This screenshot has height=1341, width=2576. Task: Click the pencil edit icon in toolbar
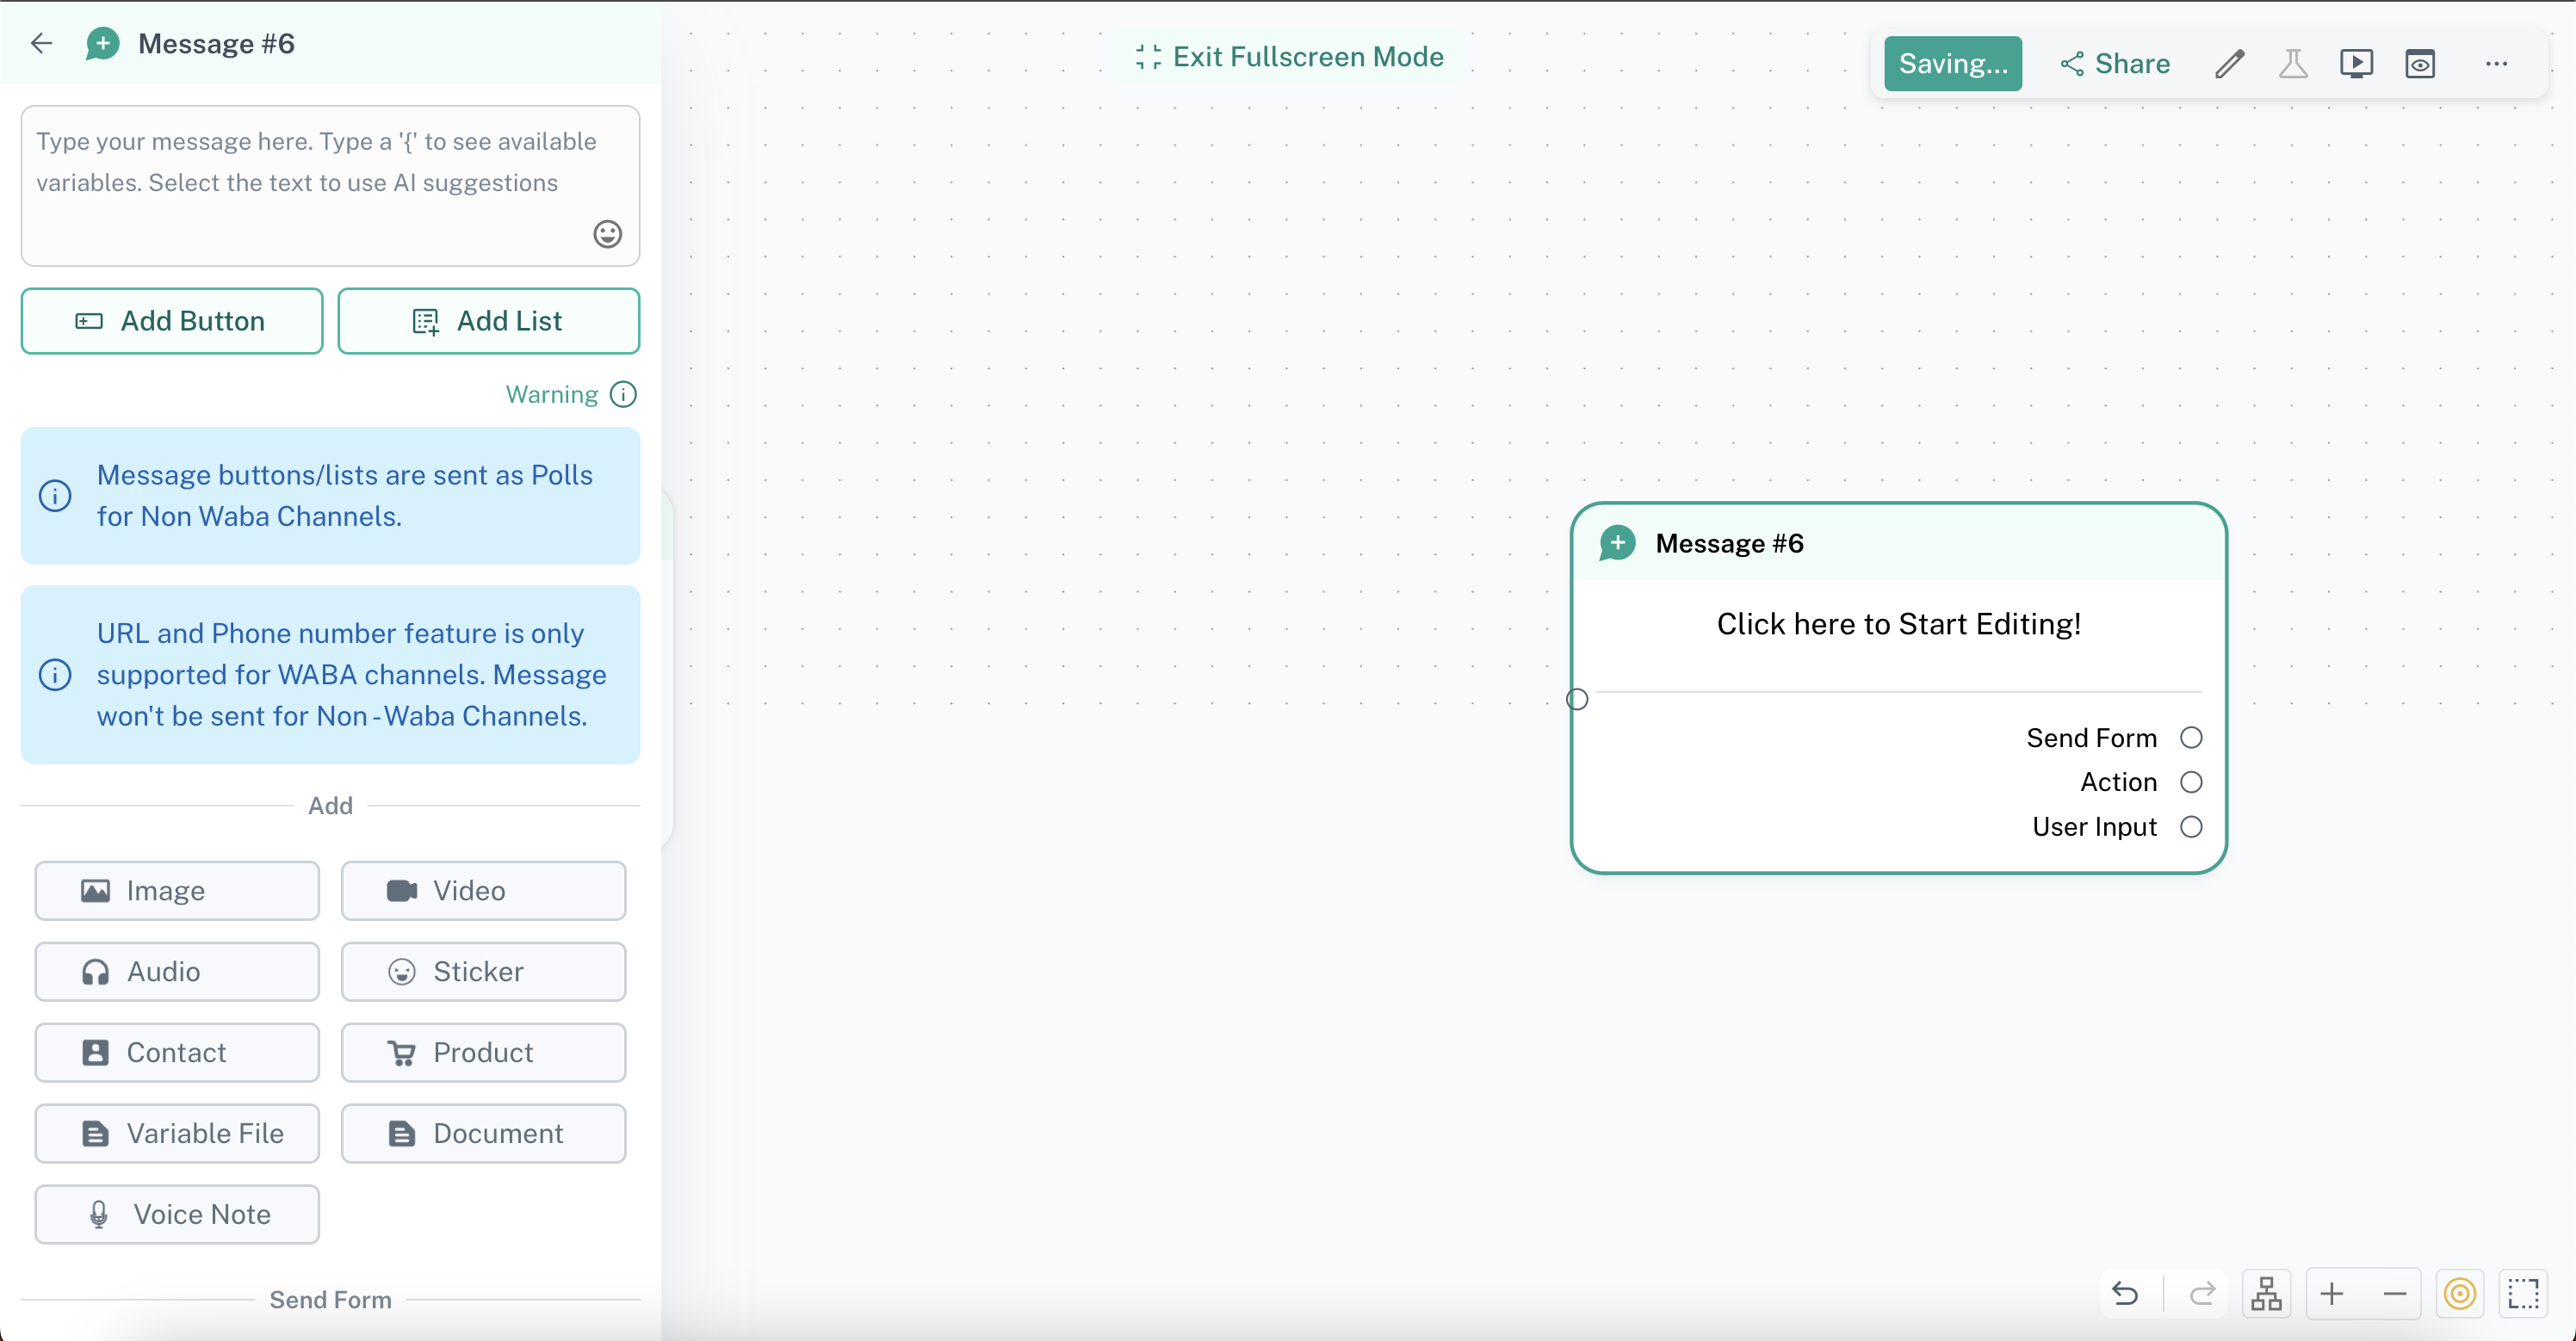[2229, 64]
